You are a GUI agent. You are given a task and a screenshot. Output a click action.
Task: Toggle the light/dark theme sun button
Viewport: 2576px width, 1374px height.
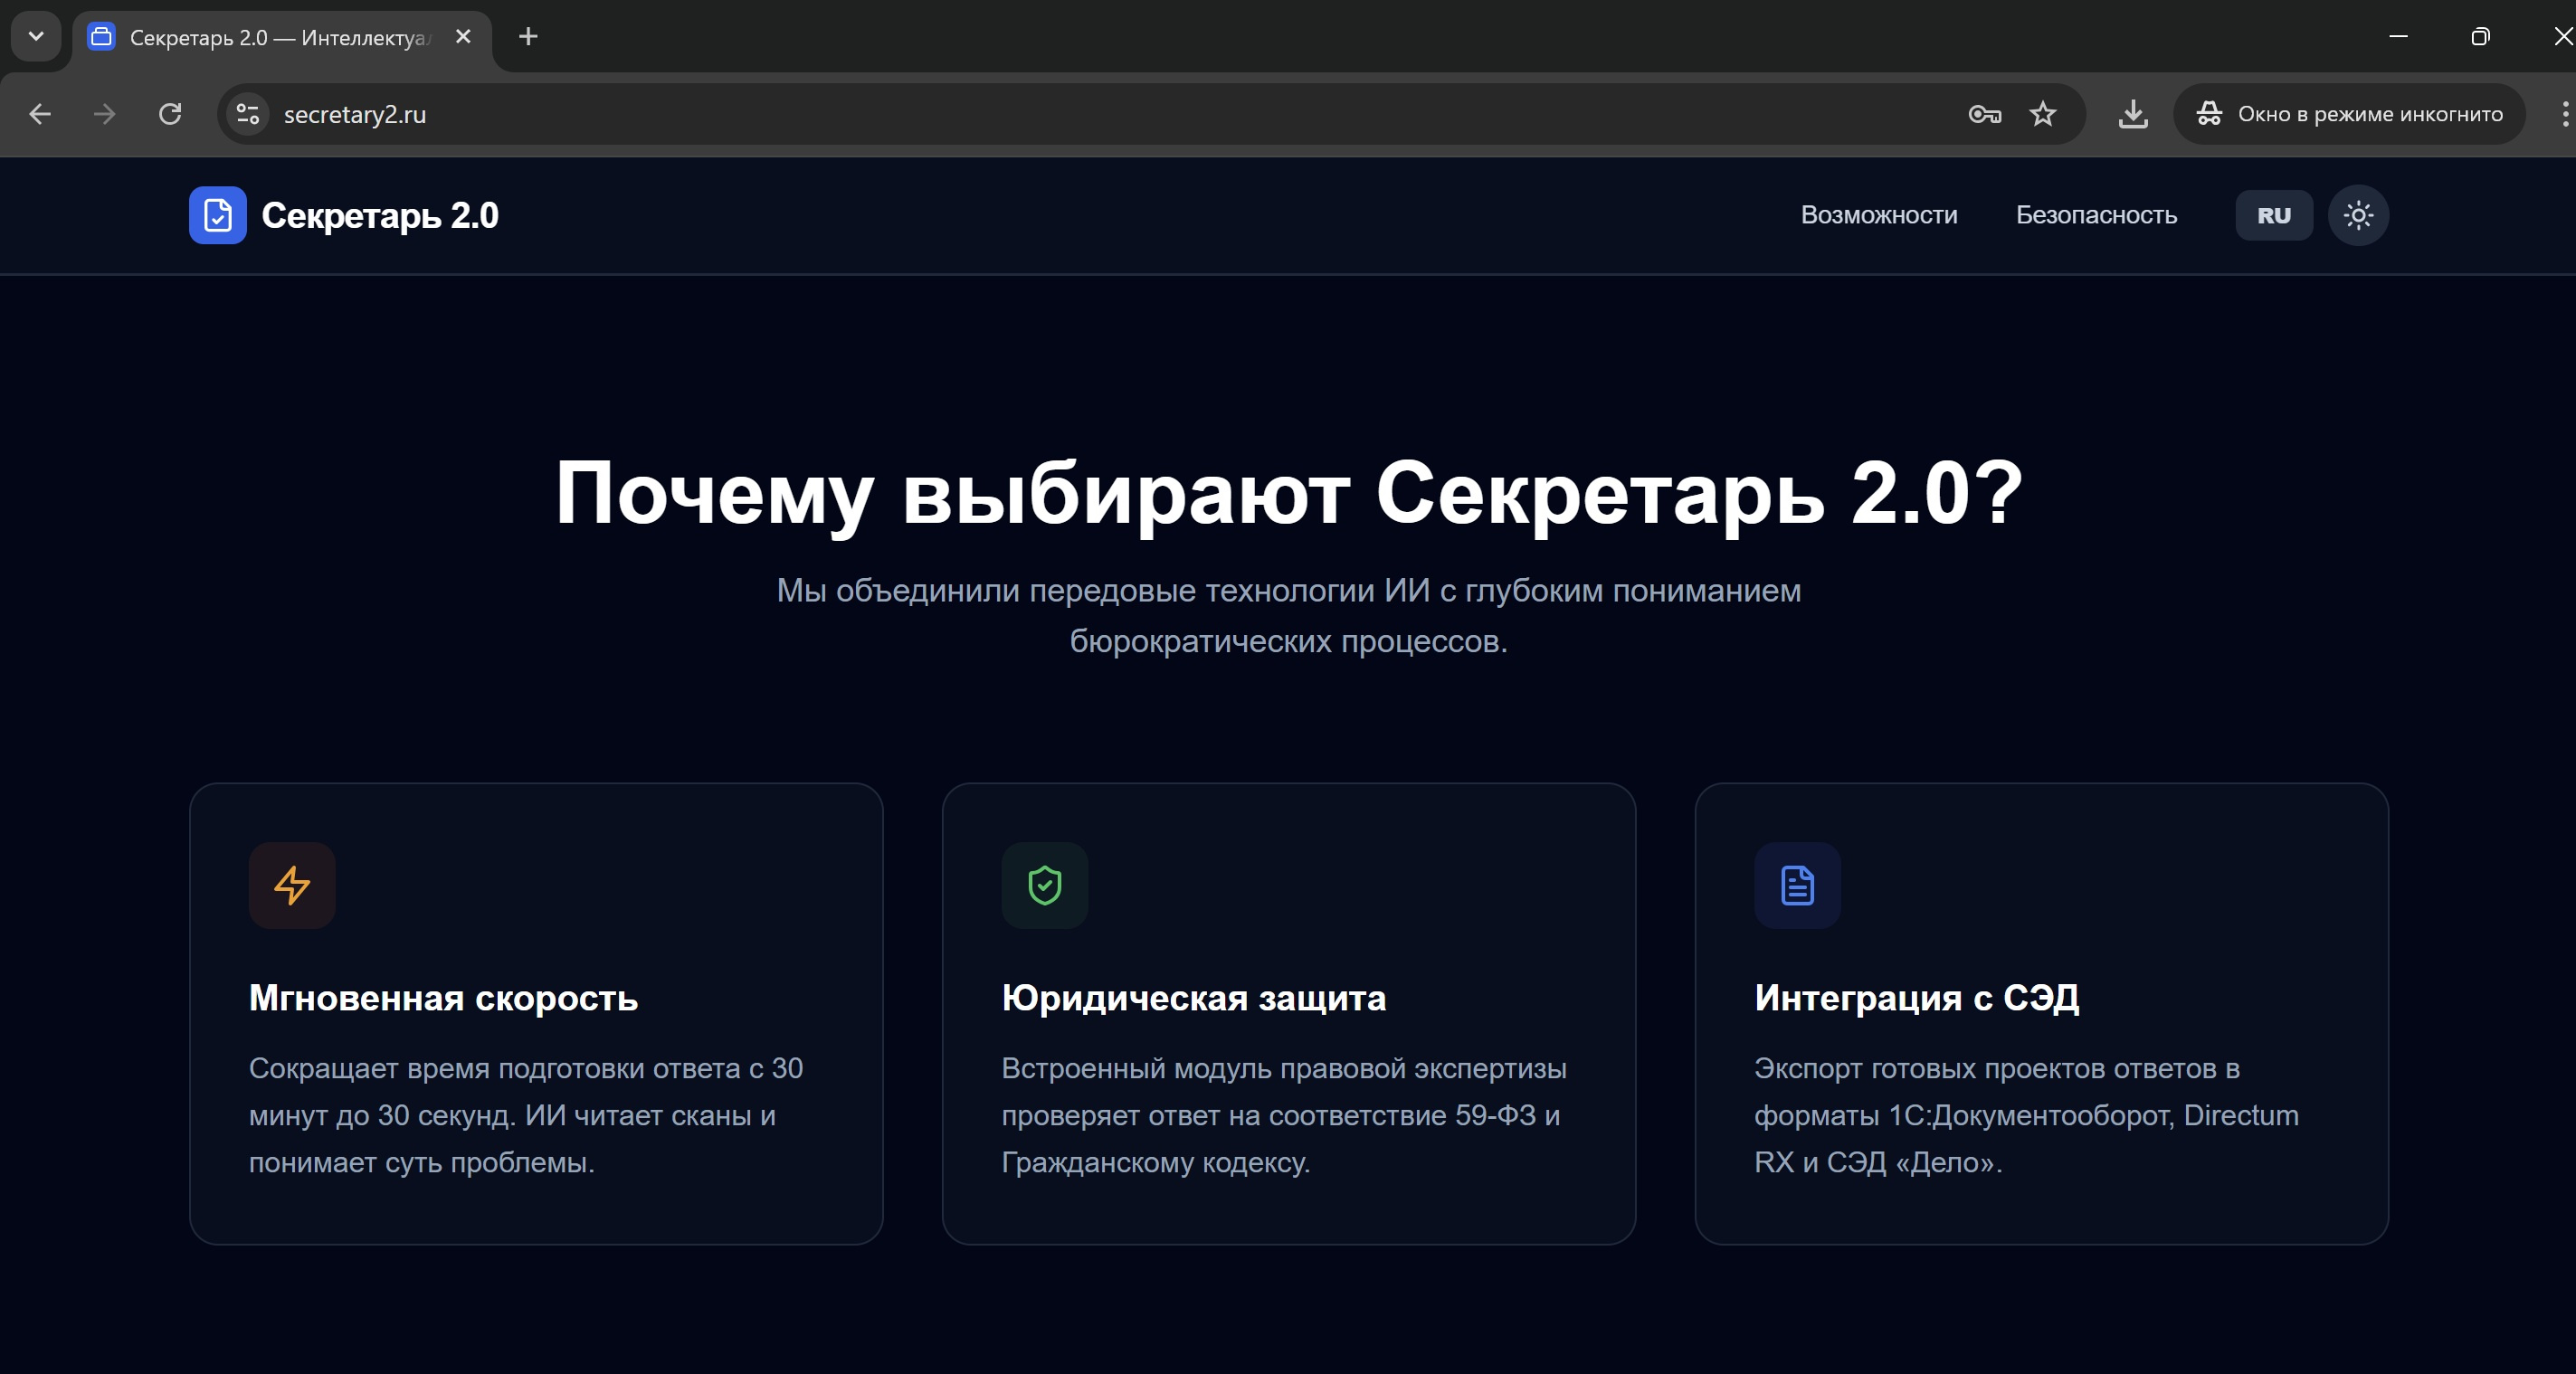2357,215
